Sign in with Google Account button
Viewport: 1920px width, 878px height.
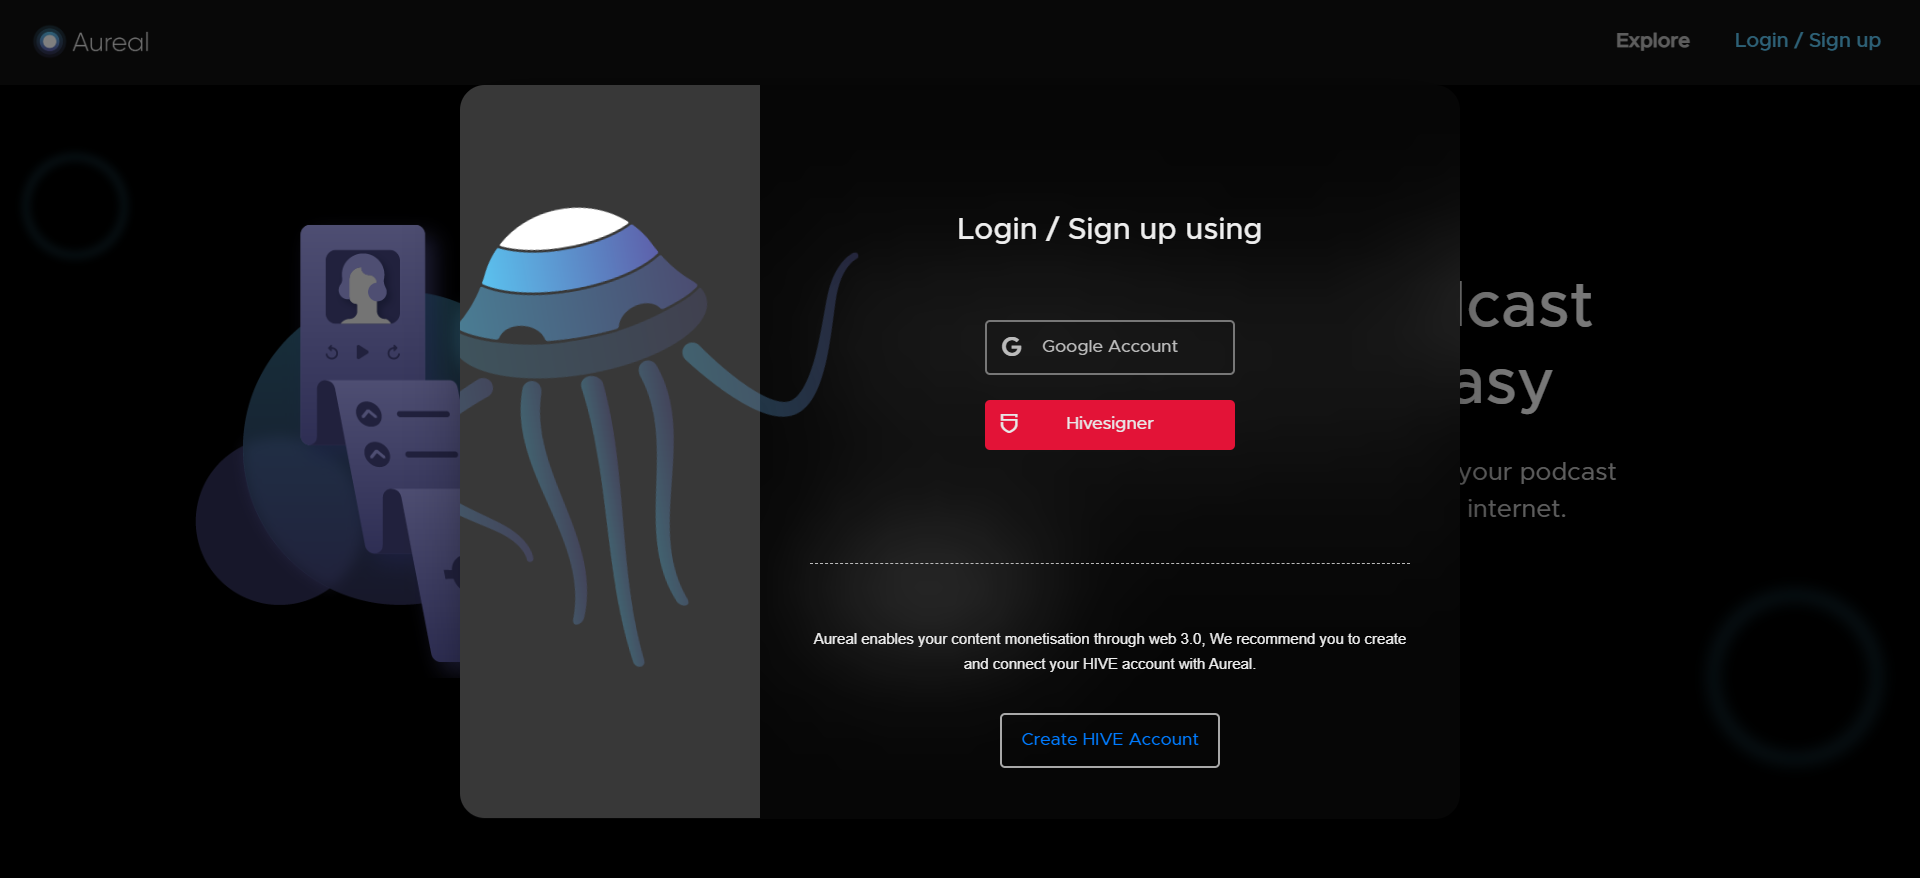(x=1109, y=347)
